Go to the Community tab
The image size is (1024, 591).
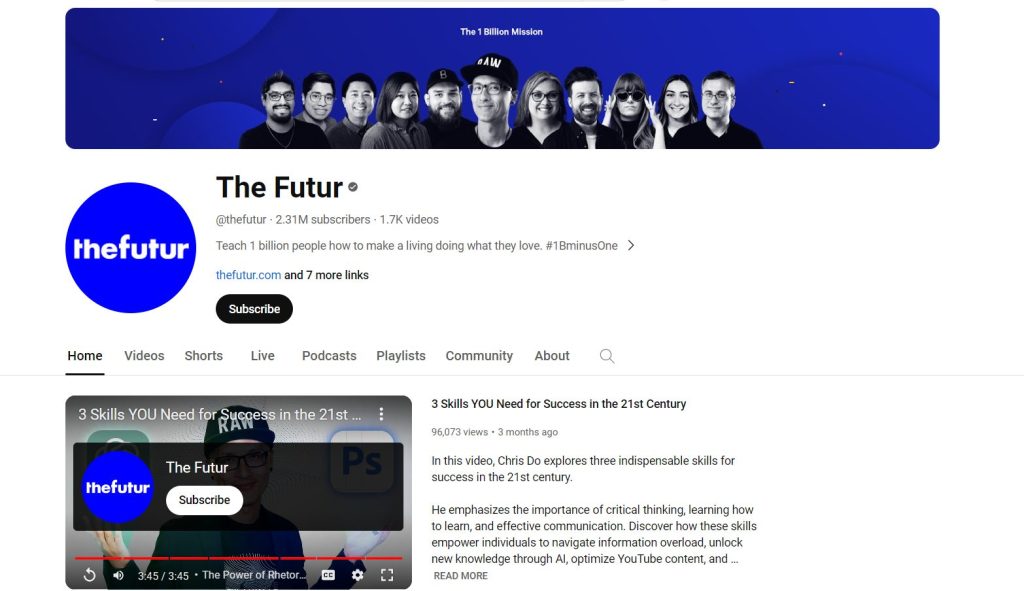(x=479, y=356)
